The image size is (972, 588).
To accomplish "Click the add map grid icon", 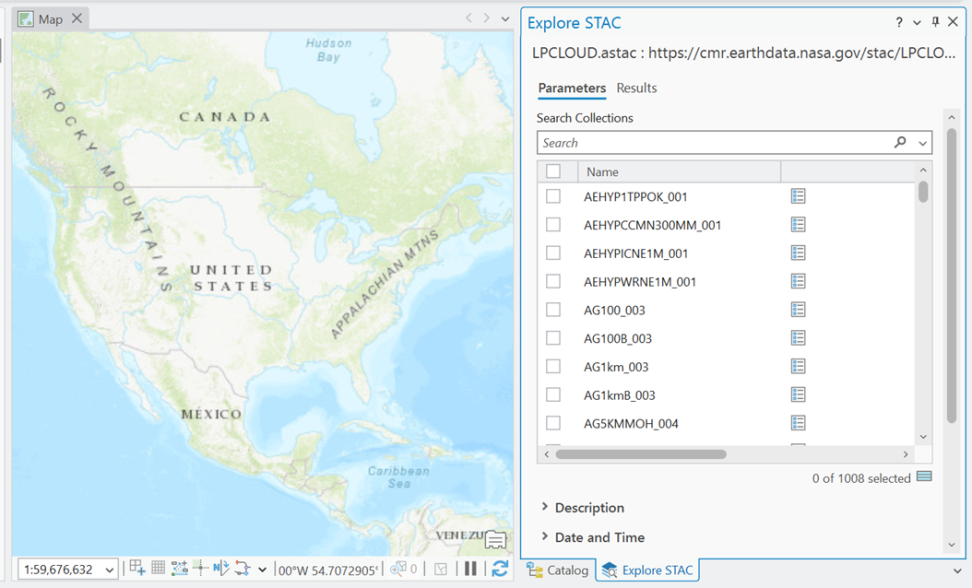I will pyautogui.click(x=137, y=568).
